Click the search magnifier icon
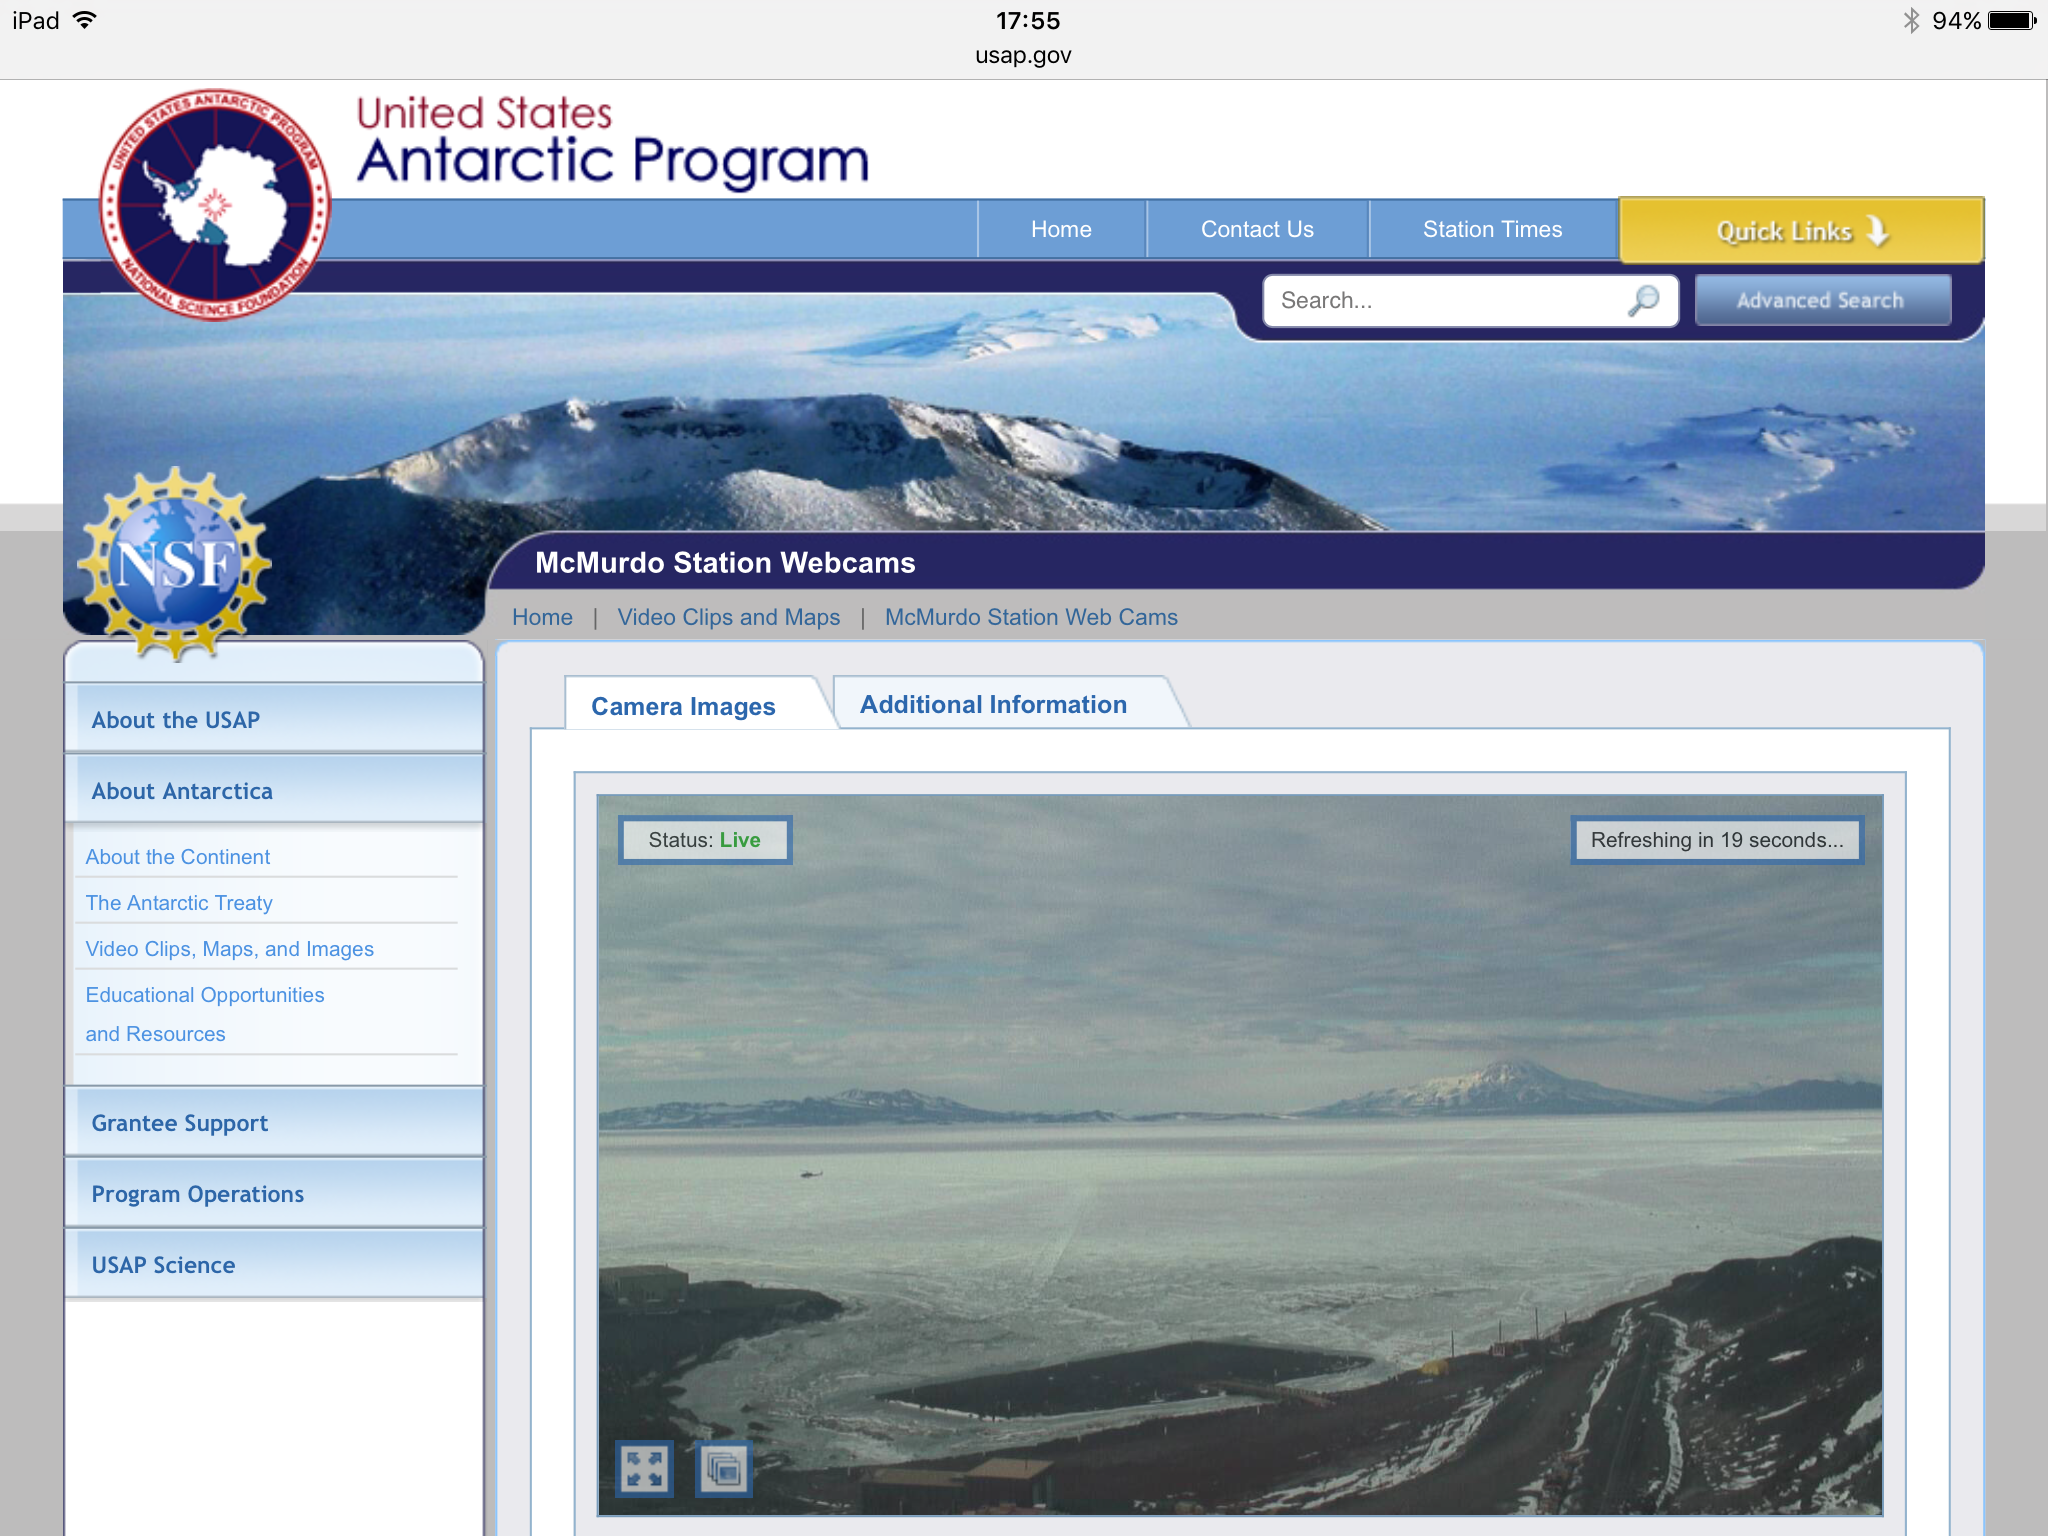Image resolution: width=2048 pixels, height=1536 pixels. 1643,300
